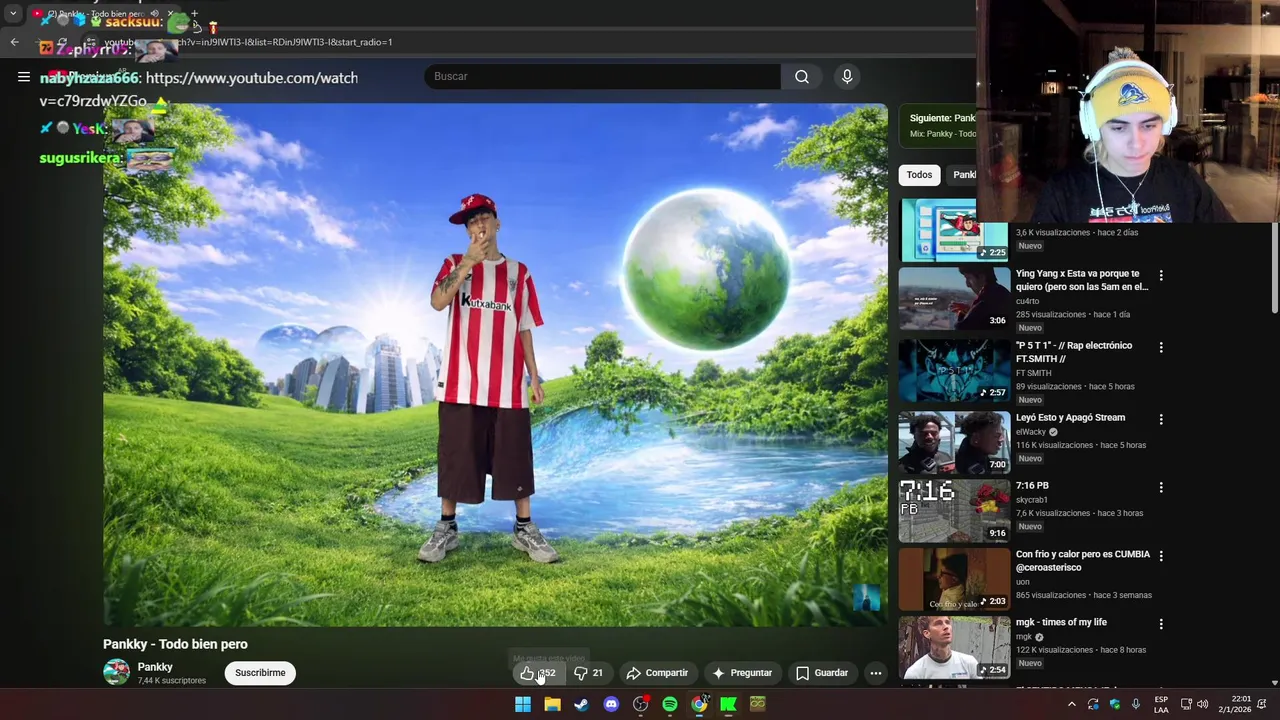Click the Compartir share button
This screenshot has width=1280, height=720.
[x=657, y=673]
